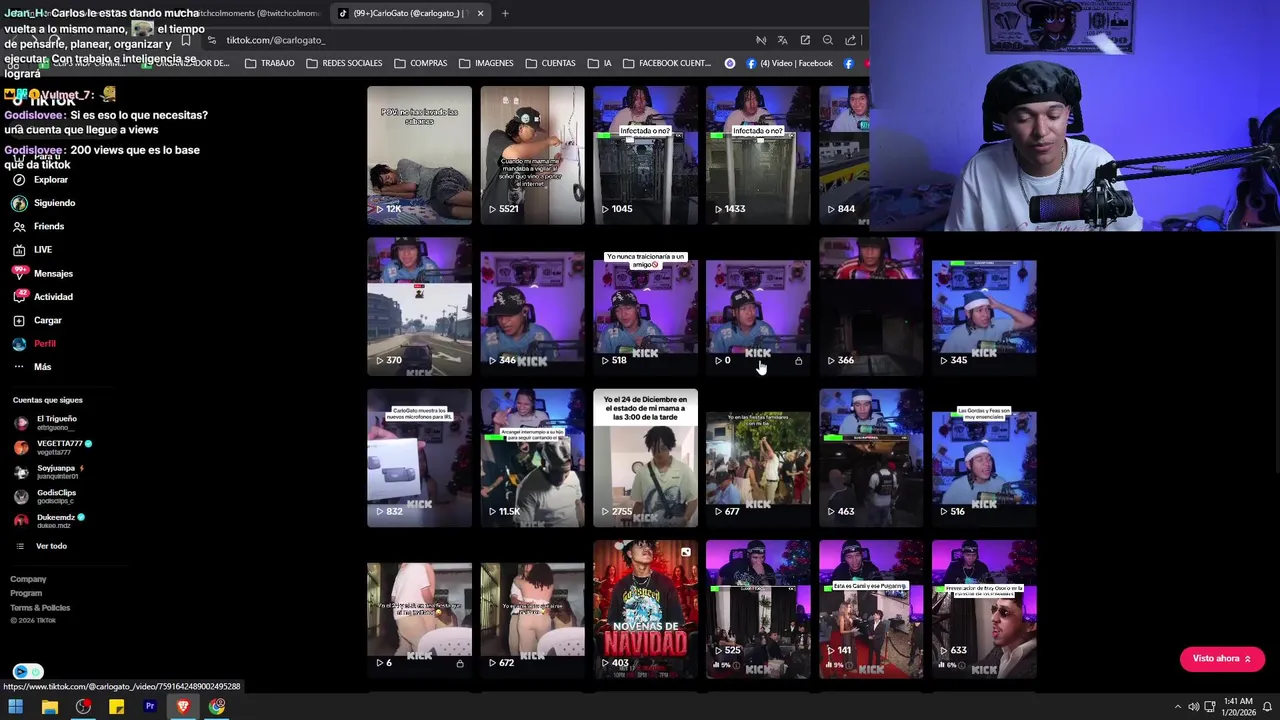Open the GTA video with 370 views
Screen dimensions: 1280x720
point(419,307)
